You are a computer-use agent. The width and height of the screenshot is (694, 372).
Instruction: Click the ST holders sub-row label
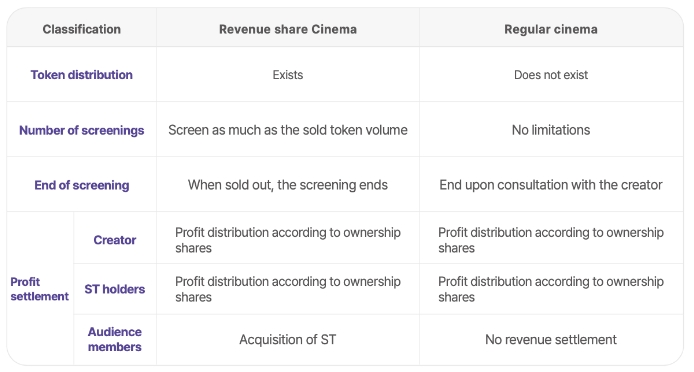click(115, 289)
